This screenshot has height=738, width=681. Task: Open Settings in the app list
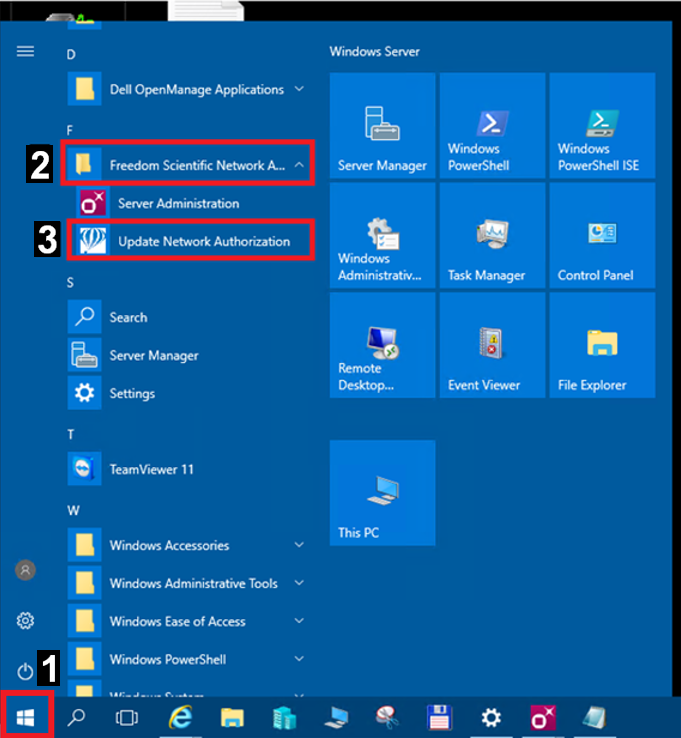tap(187, 393)
